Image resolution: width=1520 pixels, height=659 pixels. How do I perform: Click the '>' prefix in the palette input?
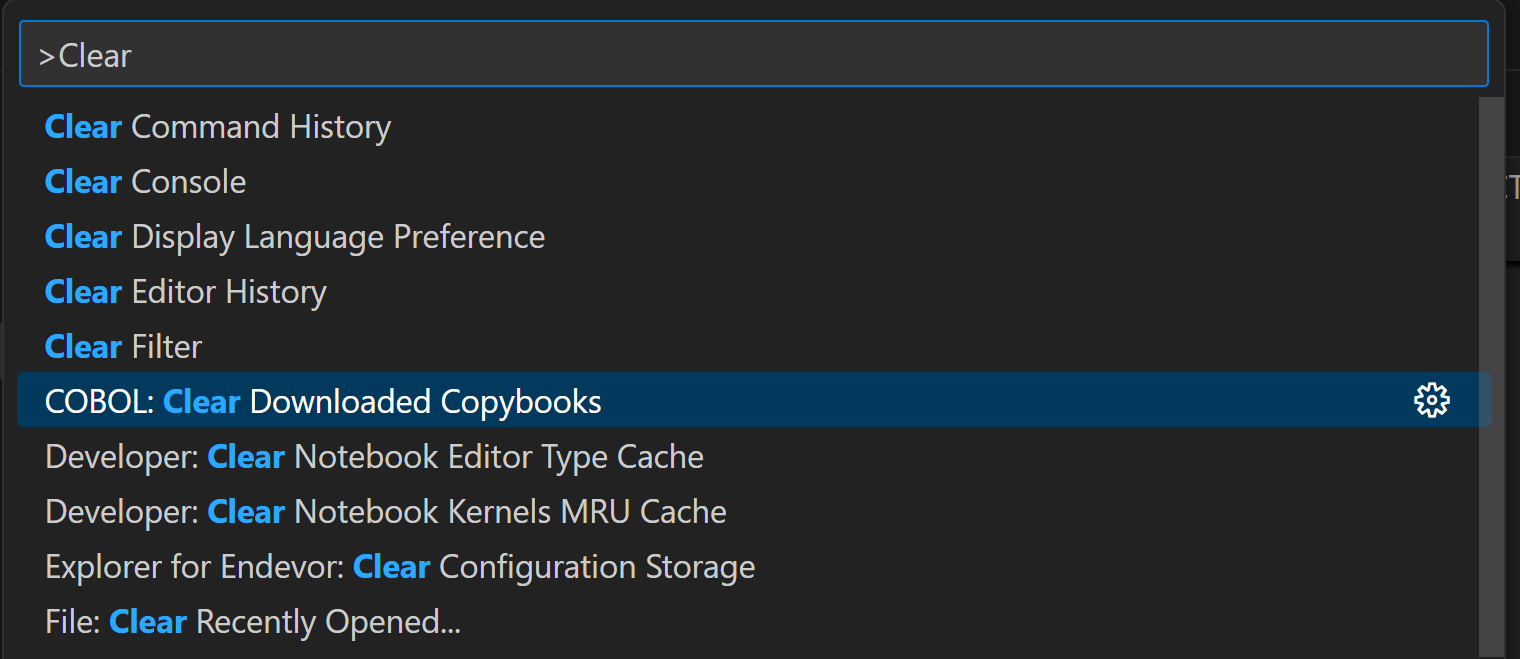coord(47,56)
